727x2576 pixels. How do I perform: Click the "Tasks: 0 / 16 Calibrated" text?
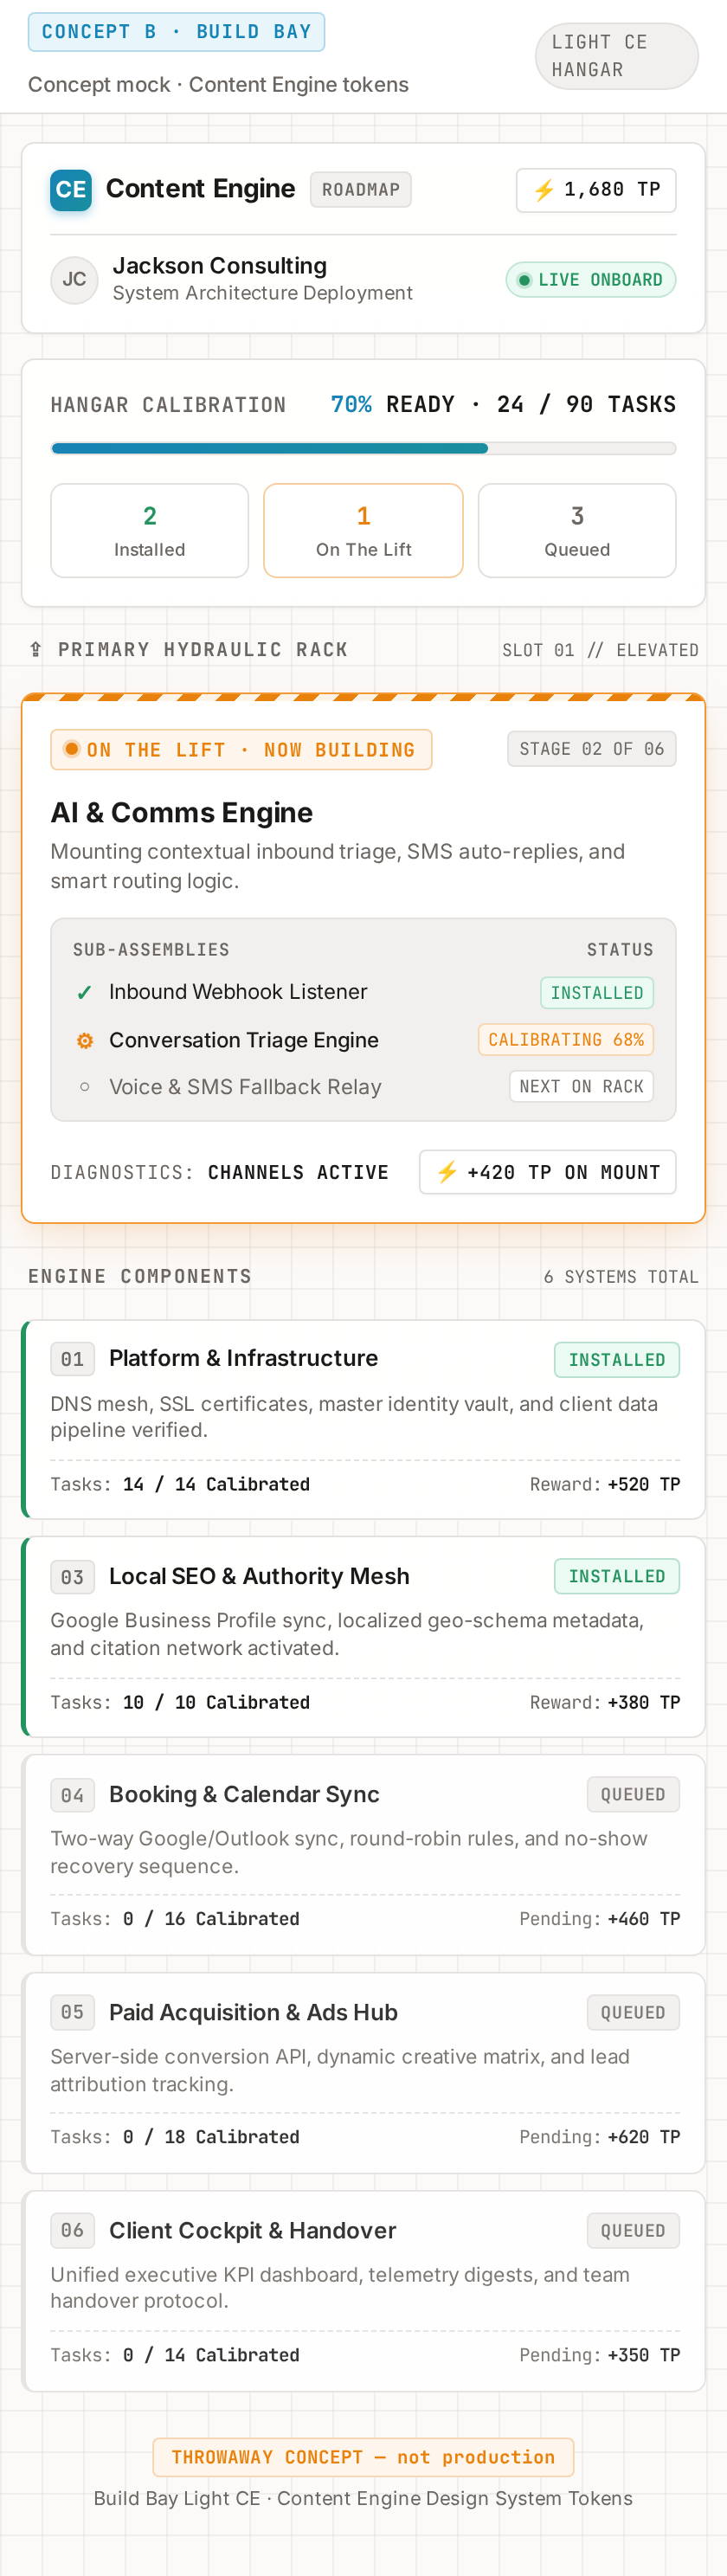pos(175,1919)
